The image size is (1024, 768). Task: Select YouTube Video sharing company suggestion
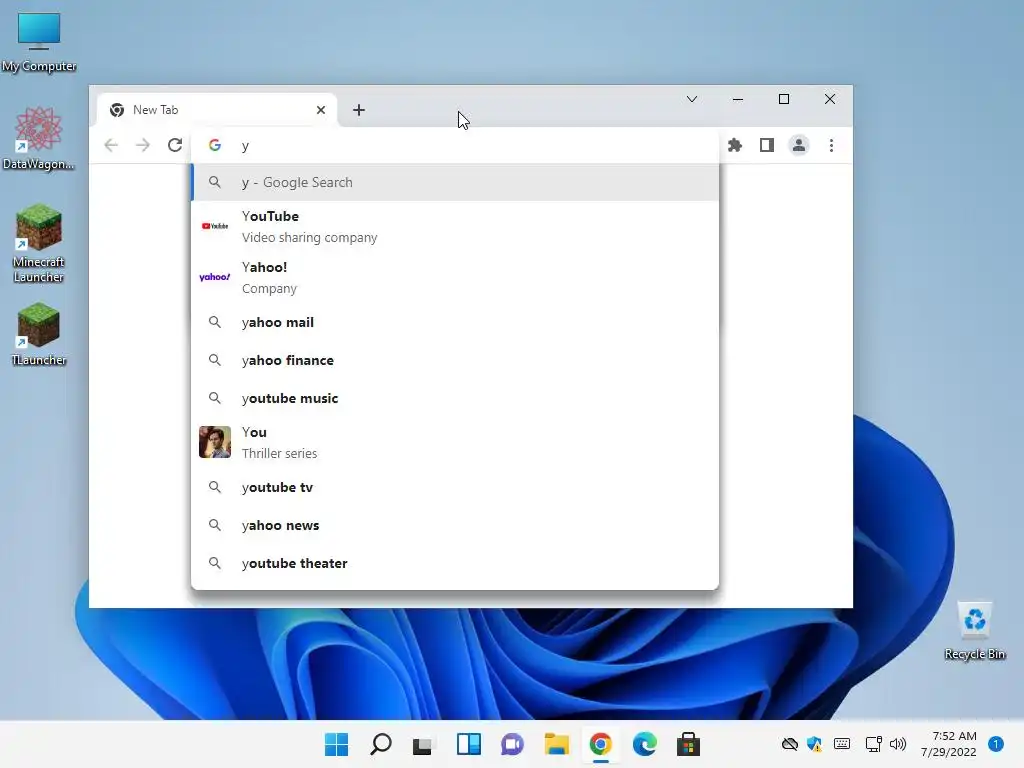[x=455, y=226]
